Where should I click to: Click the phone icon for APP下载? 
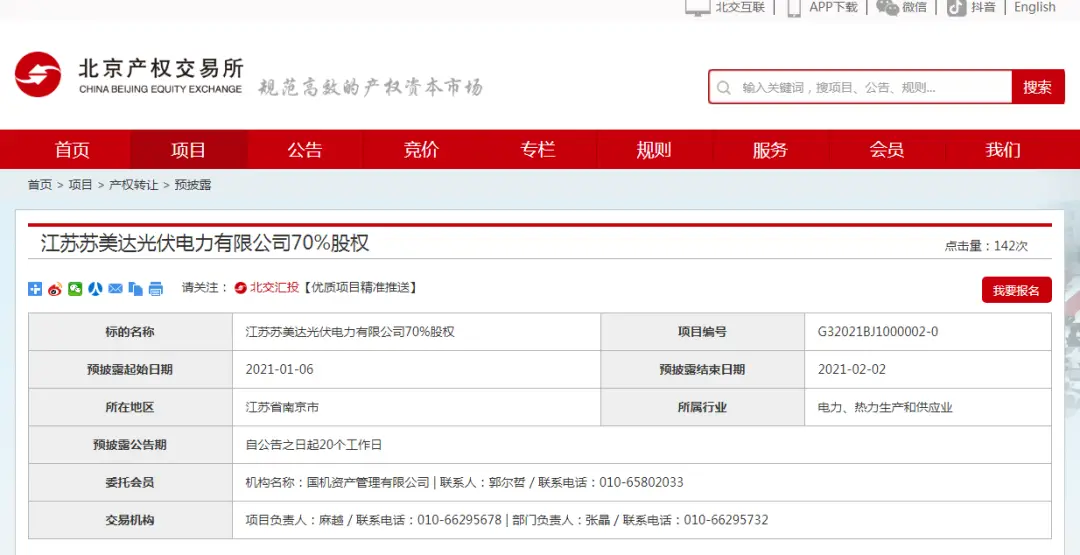point(794,7)
